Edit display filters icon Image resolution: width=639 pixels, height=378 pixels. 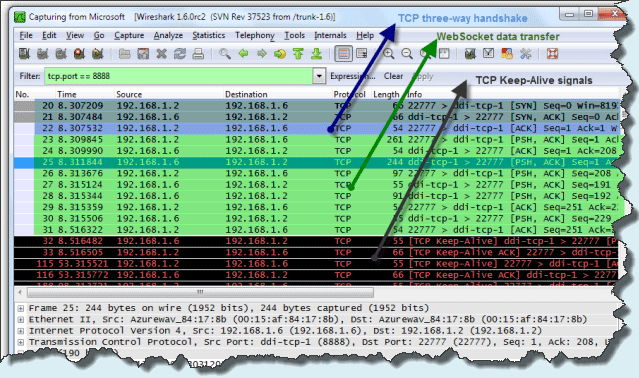point(489,54)
